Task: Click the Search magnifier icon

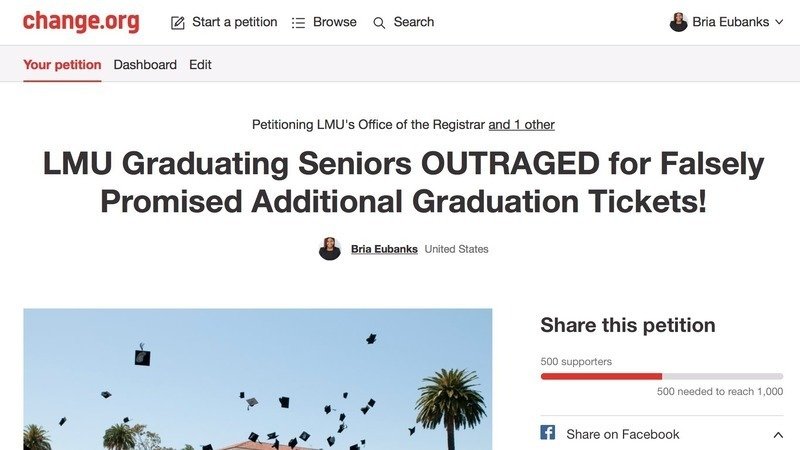Action: coord(379,23)
